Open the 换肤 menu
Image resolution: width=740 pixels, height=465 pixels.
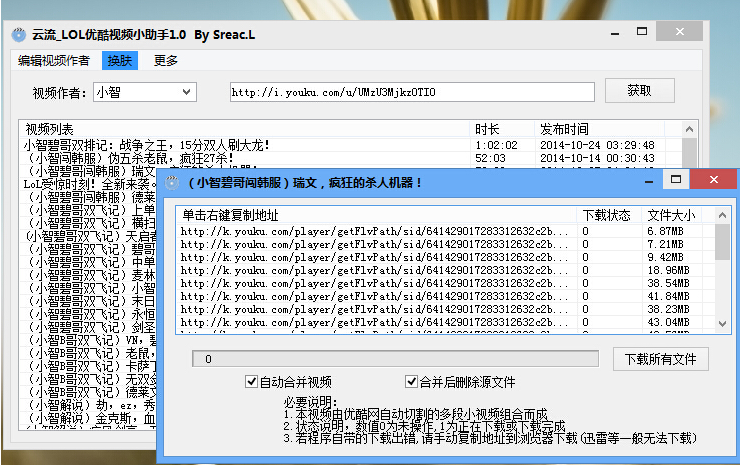pyautogui.click(x=120, y=60)
